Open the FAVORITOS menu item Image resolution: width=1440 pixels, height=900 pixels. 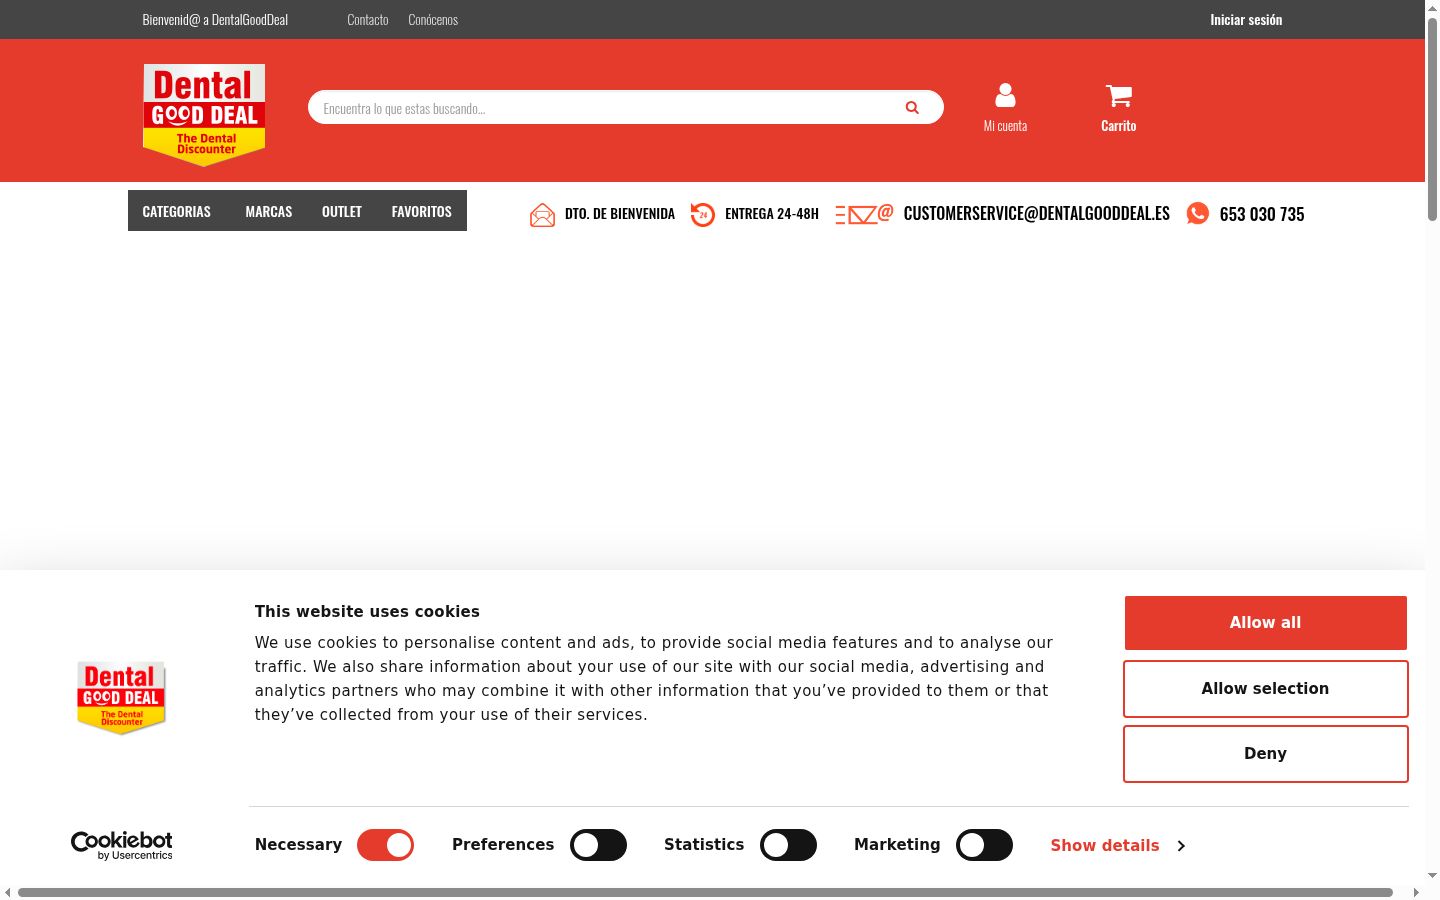pos(422,211)
